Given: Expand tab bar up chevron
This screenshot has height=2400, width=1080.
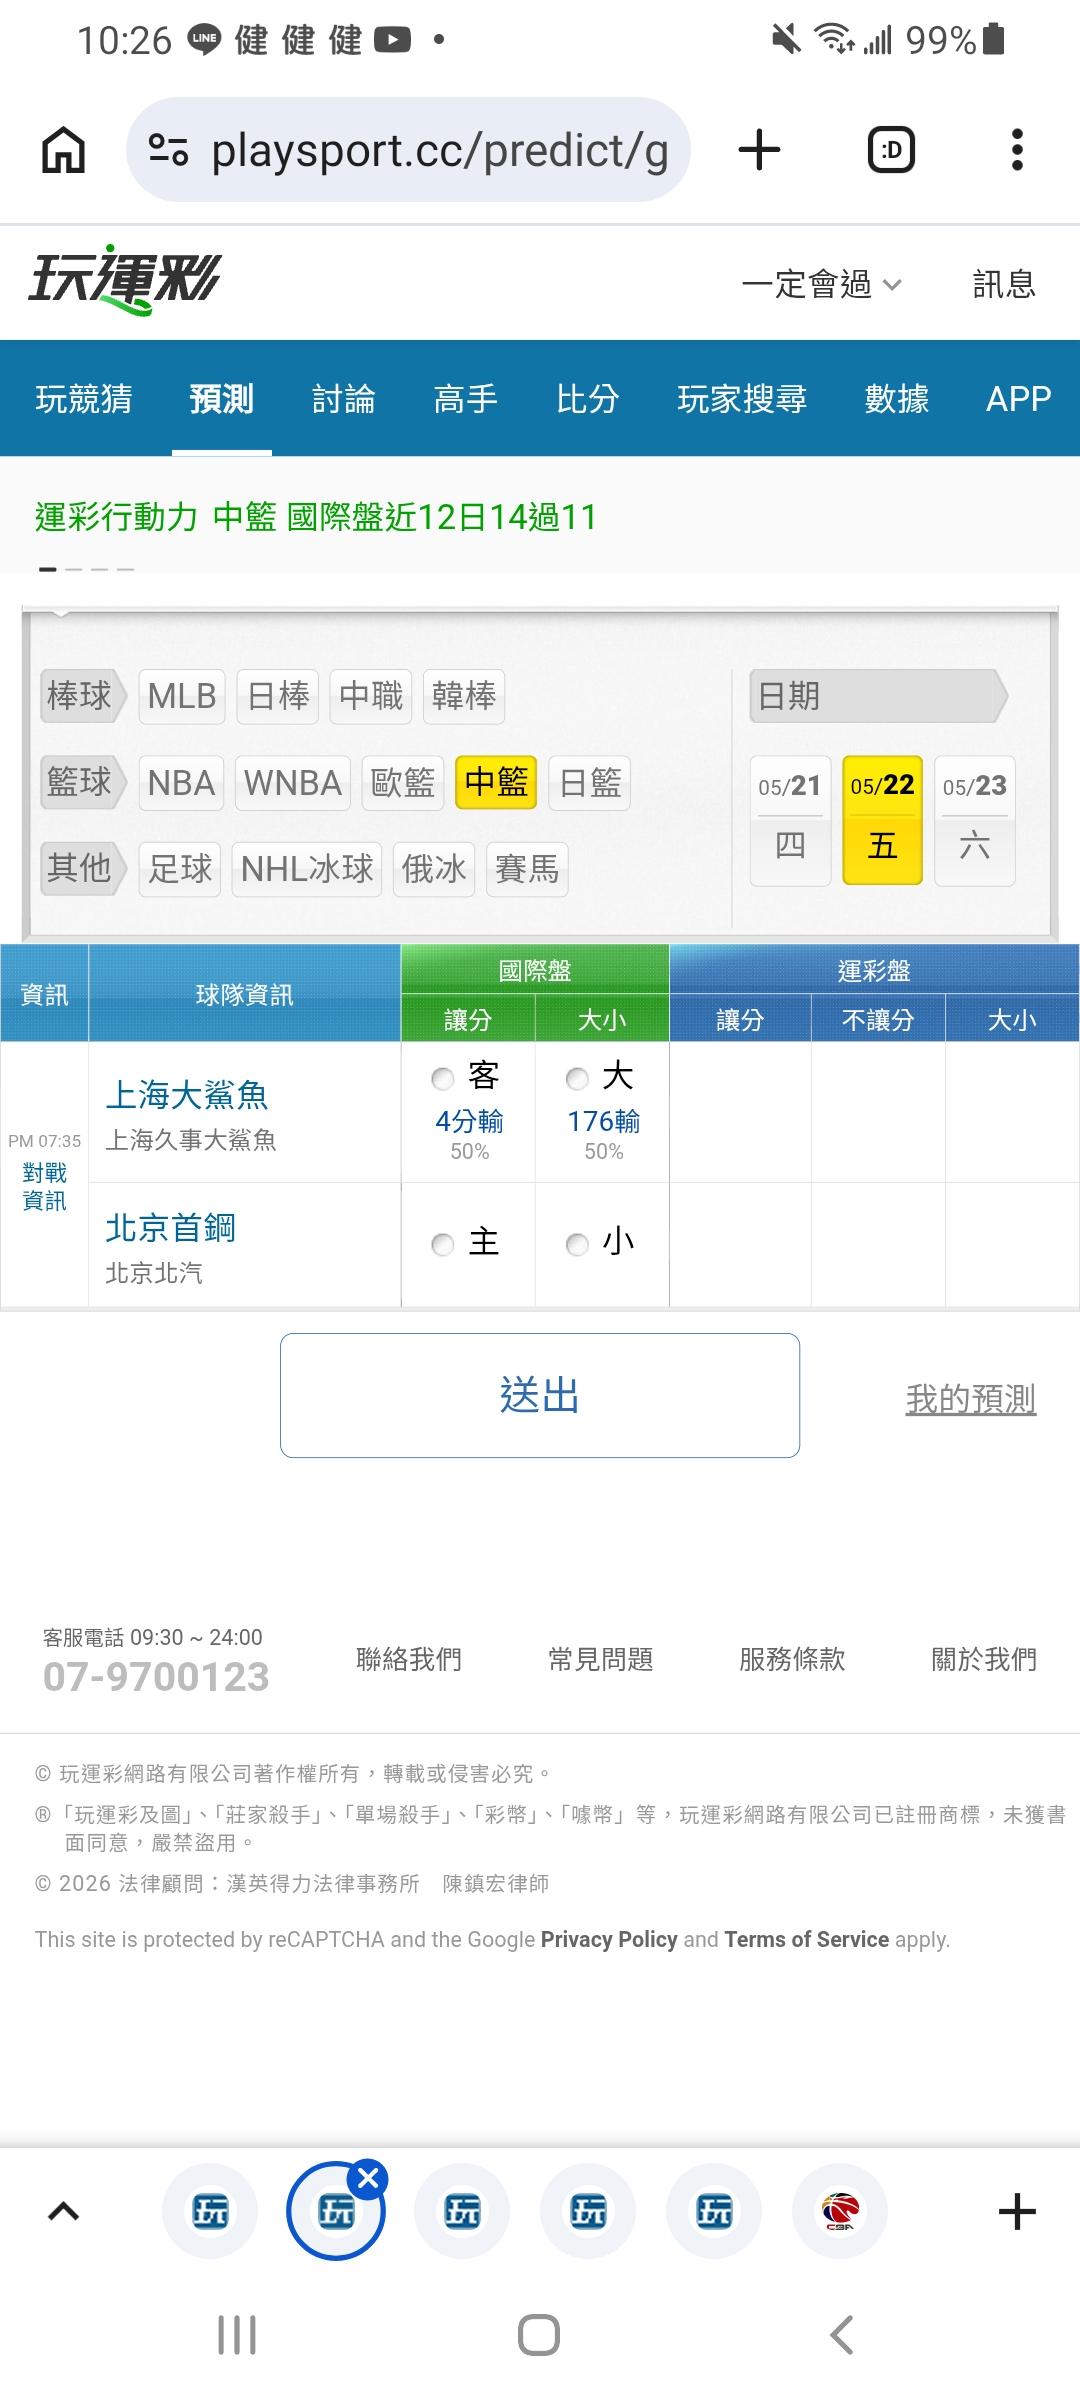Looking at the screenshot, I should click(x=64, y=2211).
